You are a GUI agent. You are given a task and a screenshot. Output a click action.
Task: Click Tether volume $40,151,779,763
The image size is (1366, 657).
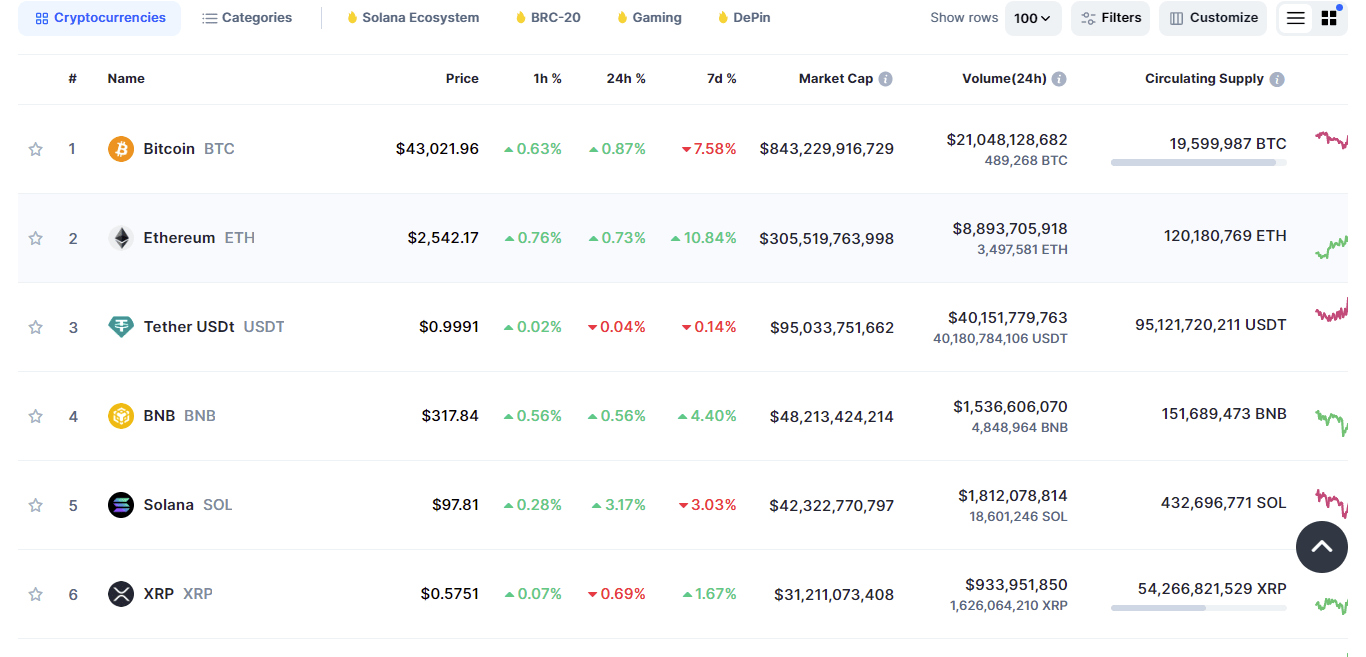(1008, 318)
